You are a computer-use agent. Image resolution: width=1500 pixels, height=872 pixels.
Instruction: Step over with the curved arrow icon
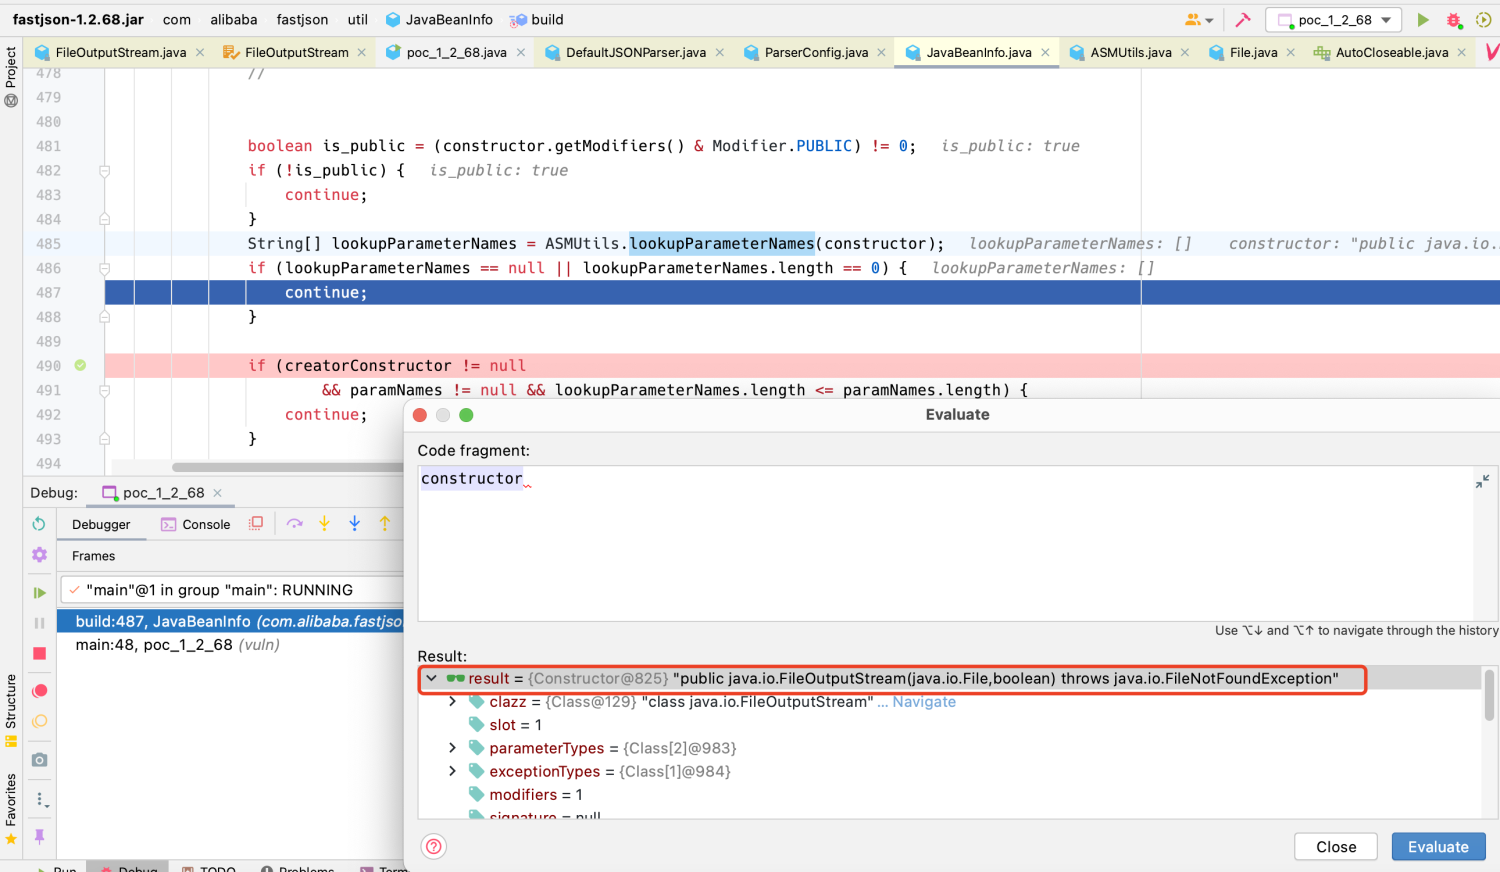(x=294, y=523)
